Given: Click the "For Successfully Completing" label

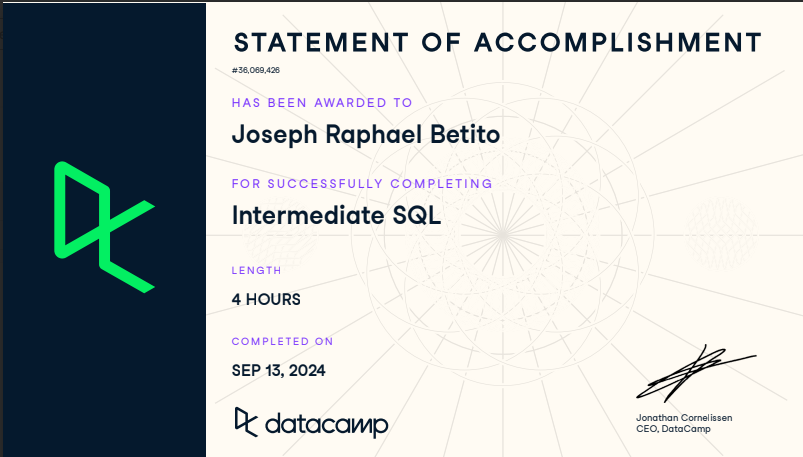Looking at the screenshot, I should (x=362, y=184).
